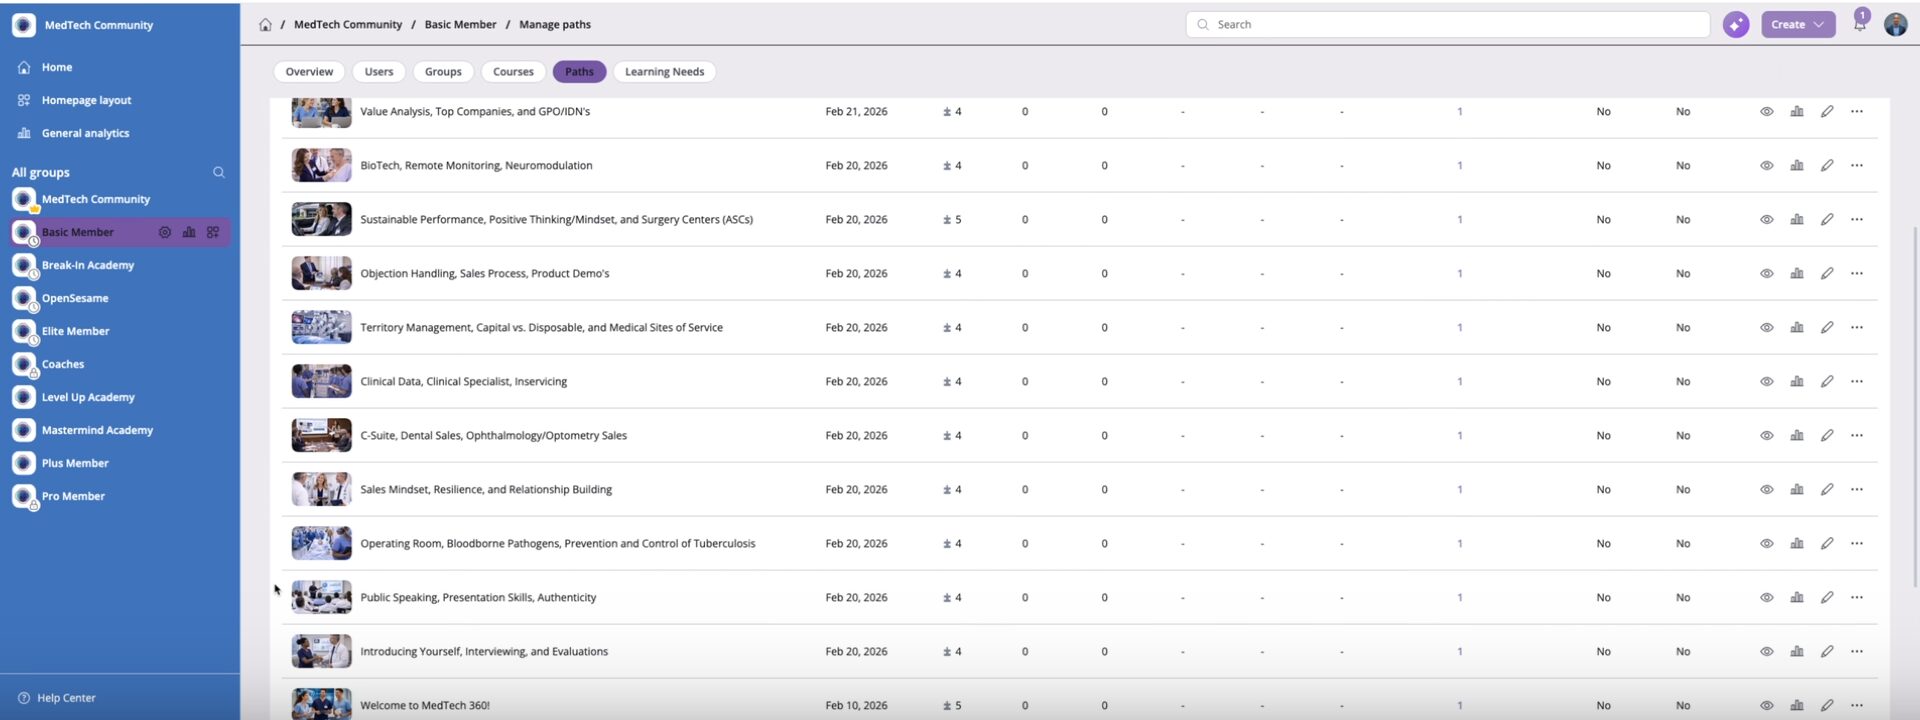Open Basic Member group settings gear
Screen dimensions: 1920x720
[x=165, y=232]
